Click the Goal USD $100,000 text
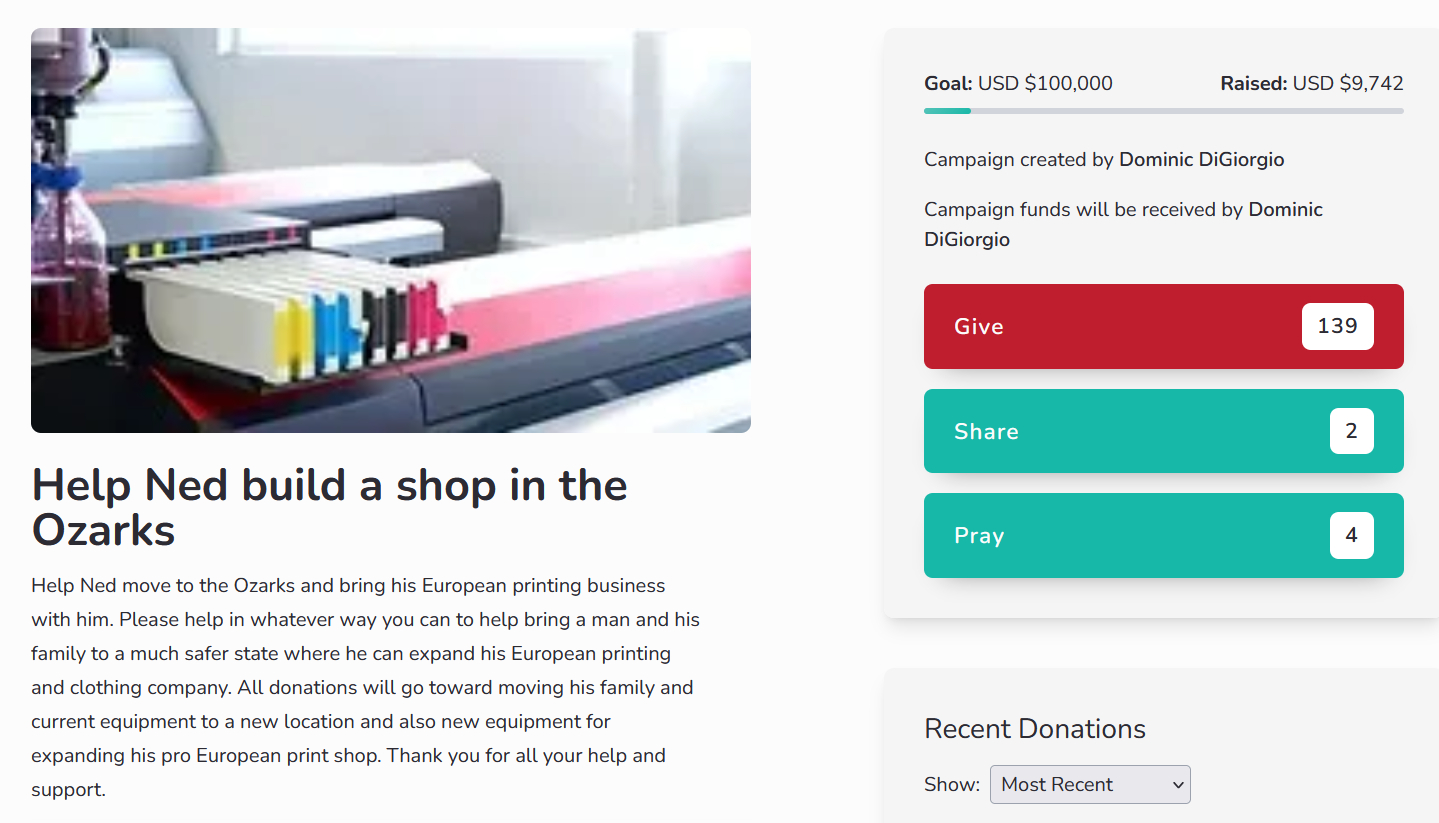Image resolution: width=1439 pixels, height=823 pixels. [x=1018, y=84]
